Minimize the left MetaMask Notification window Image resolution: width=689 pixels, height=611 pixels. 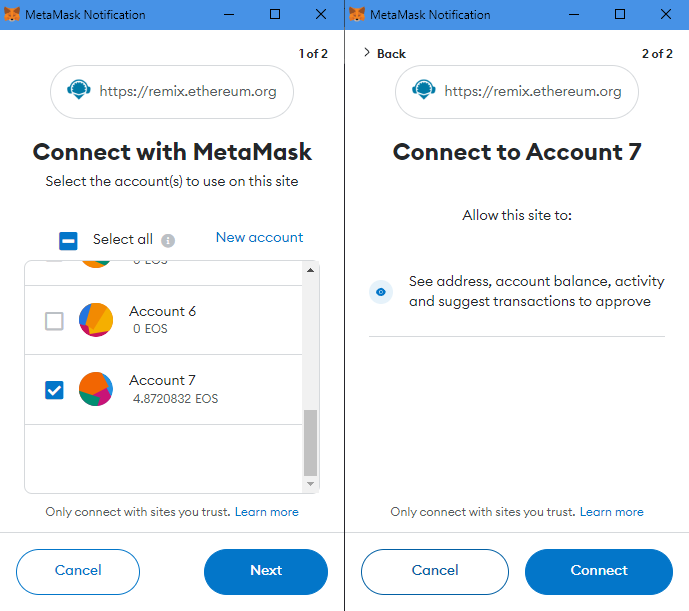pos(229,15)
